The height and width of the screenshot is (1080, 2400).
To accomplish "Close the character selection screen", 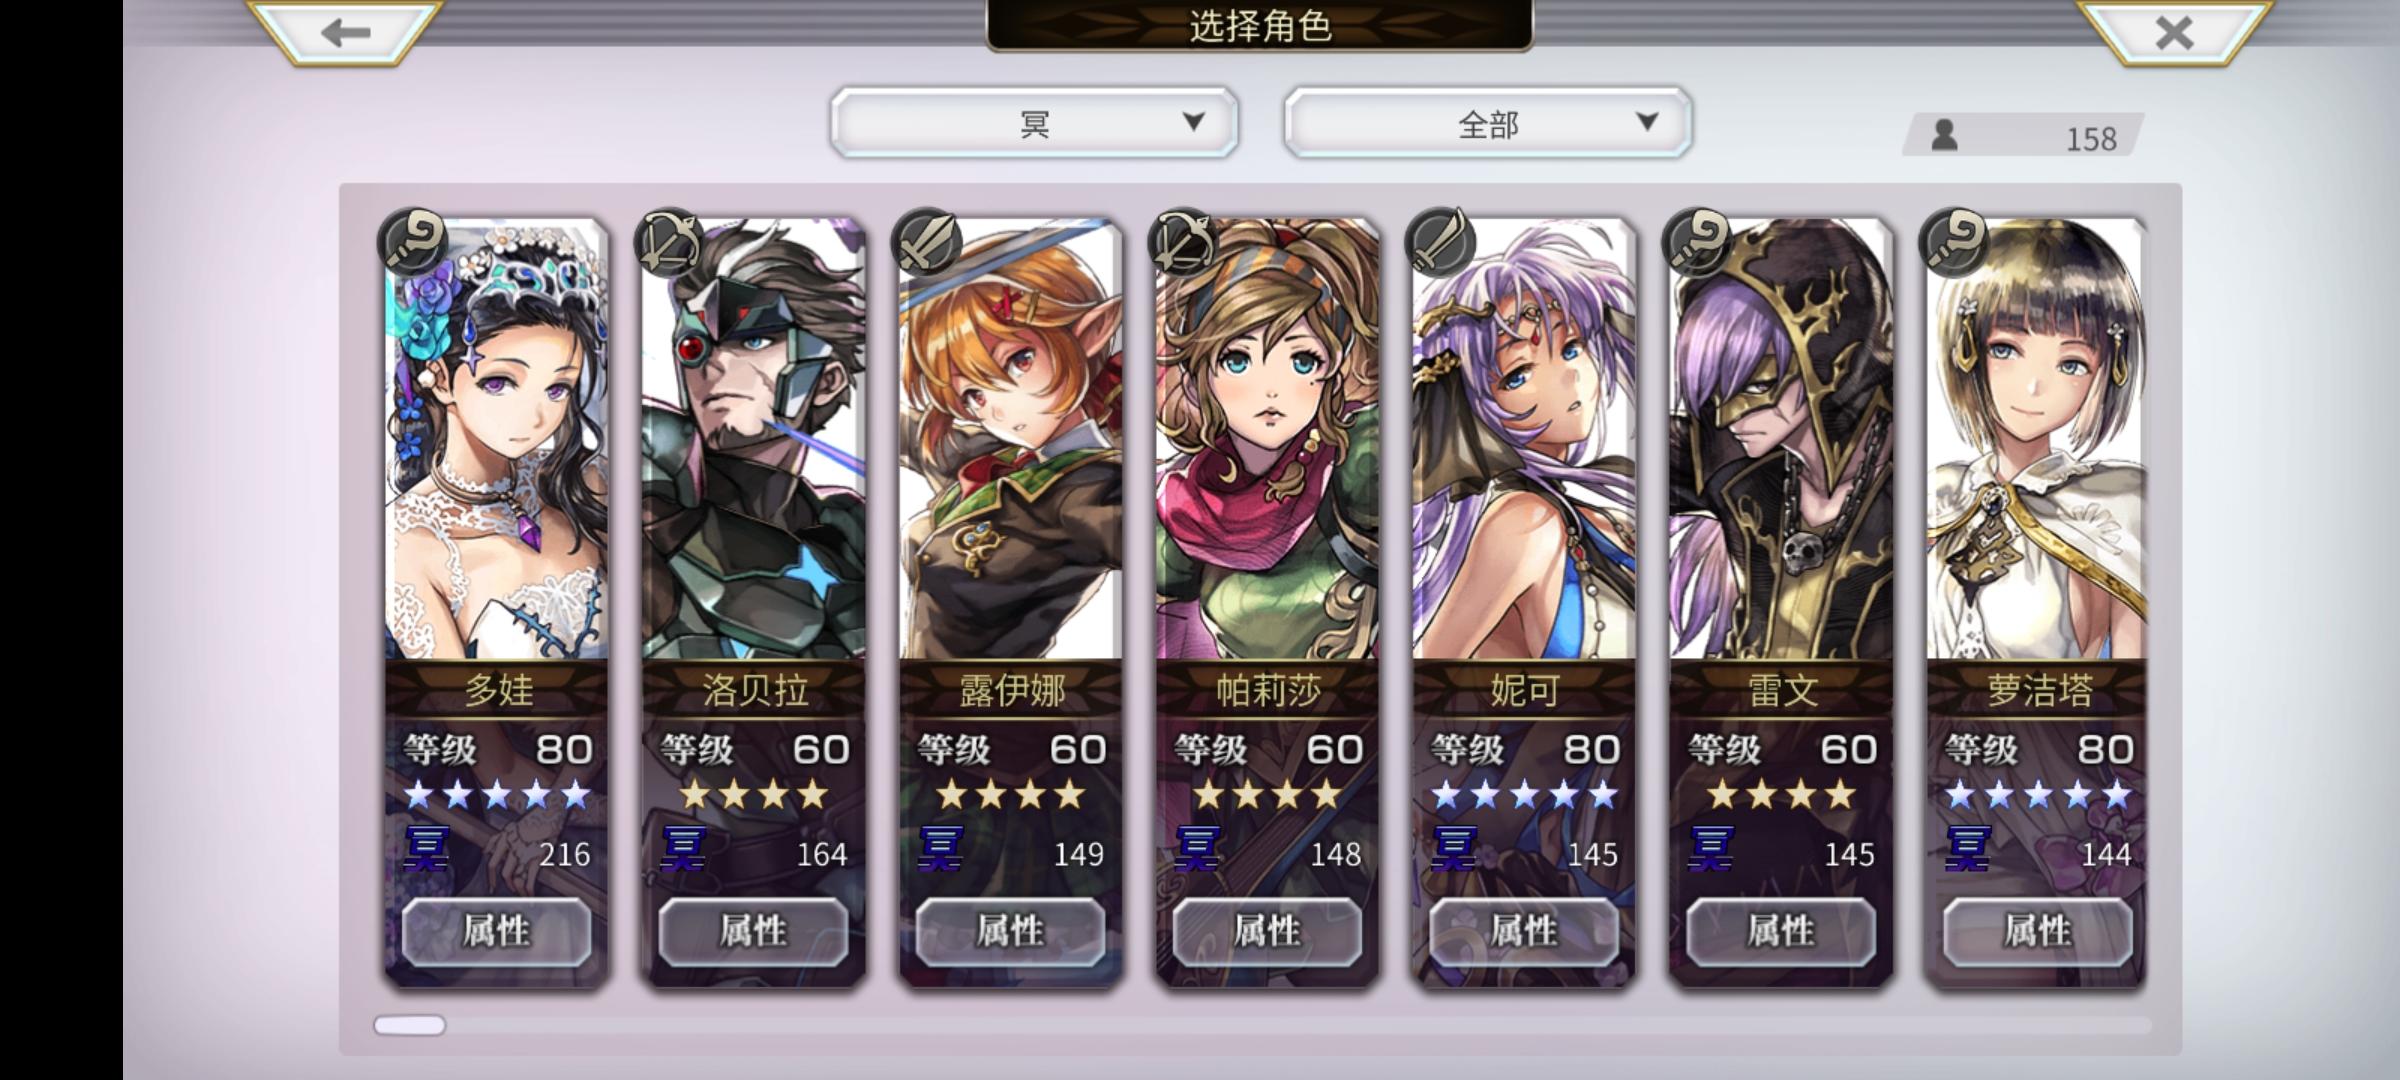I will (2174, 32).
